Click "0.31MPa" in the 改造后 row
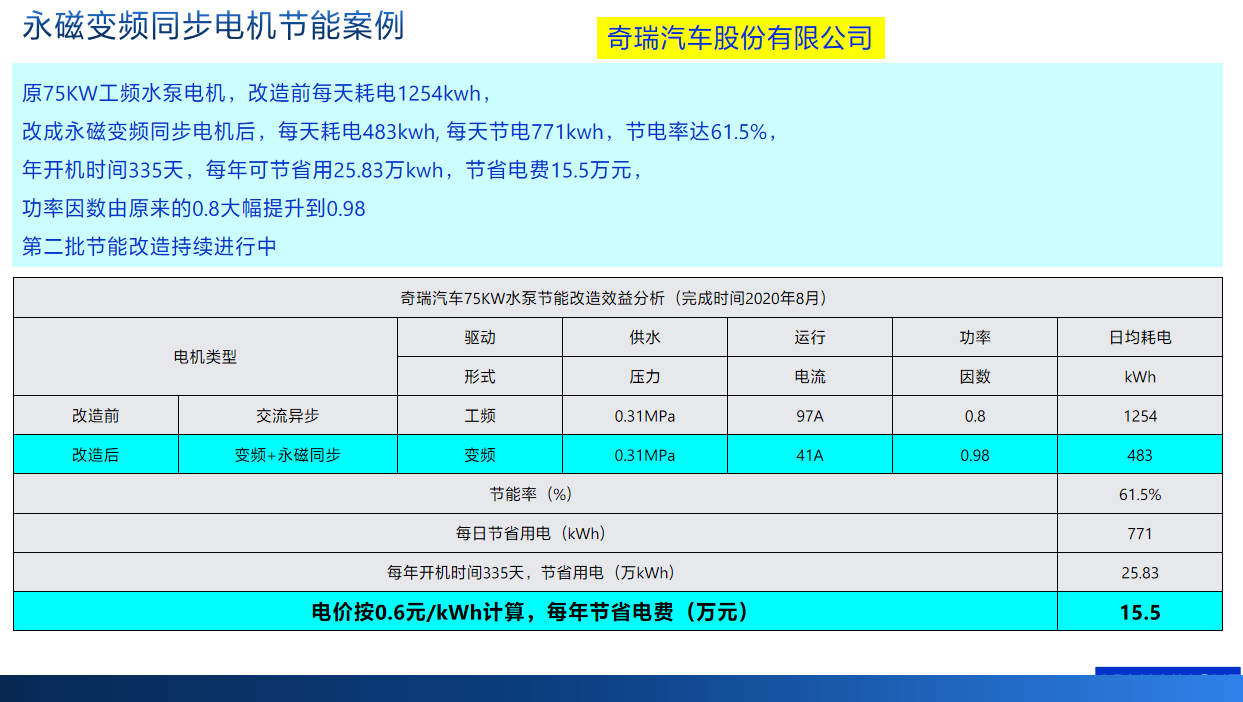 pyautogui.click(x=645, y=455)
